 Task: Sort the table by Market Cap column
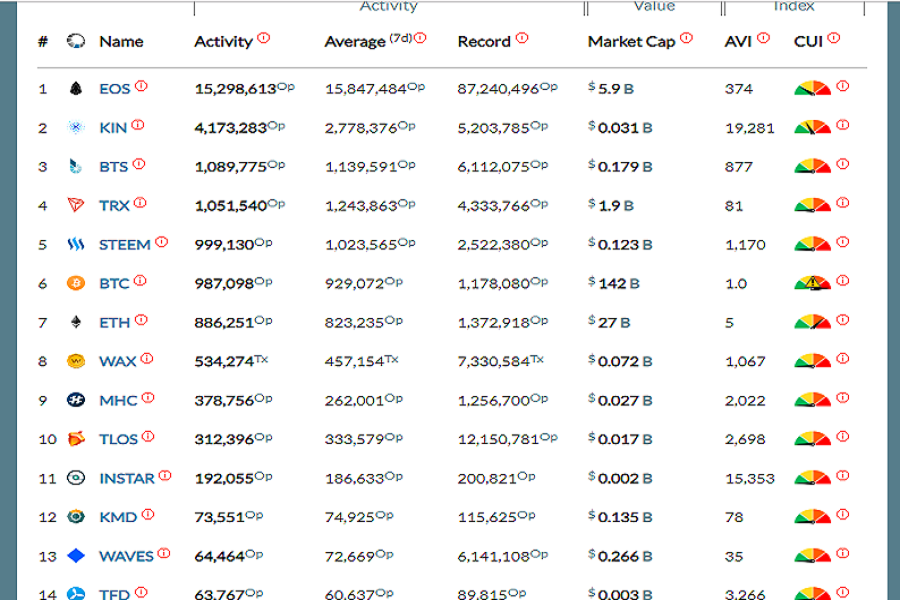click(x=631, y=42)
